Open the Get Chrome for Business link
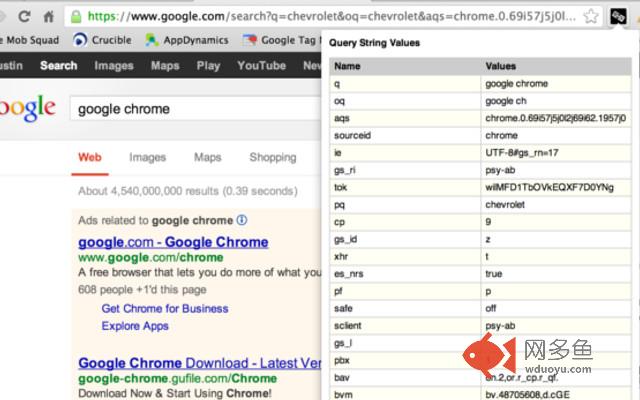This screenshot has height=400, width=640. pos(165,309)
